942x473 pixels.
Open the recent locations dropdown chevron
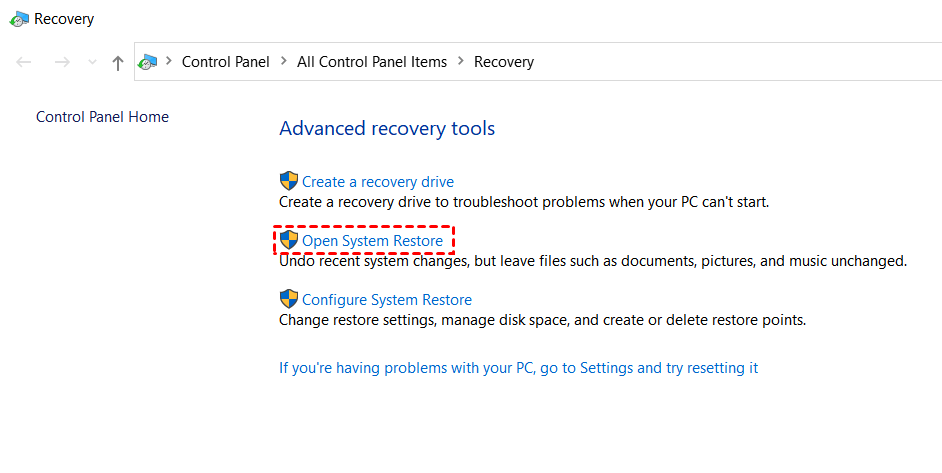[93, 62]
